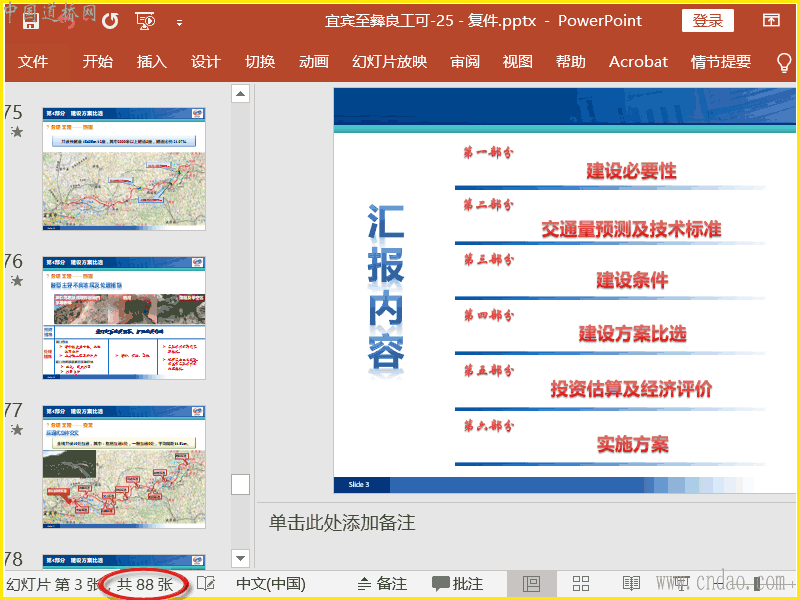Click the 第一部分 label on slide

coord(489,153)
